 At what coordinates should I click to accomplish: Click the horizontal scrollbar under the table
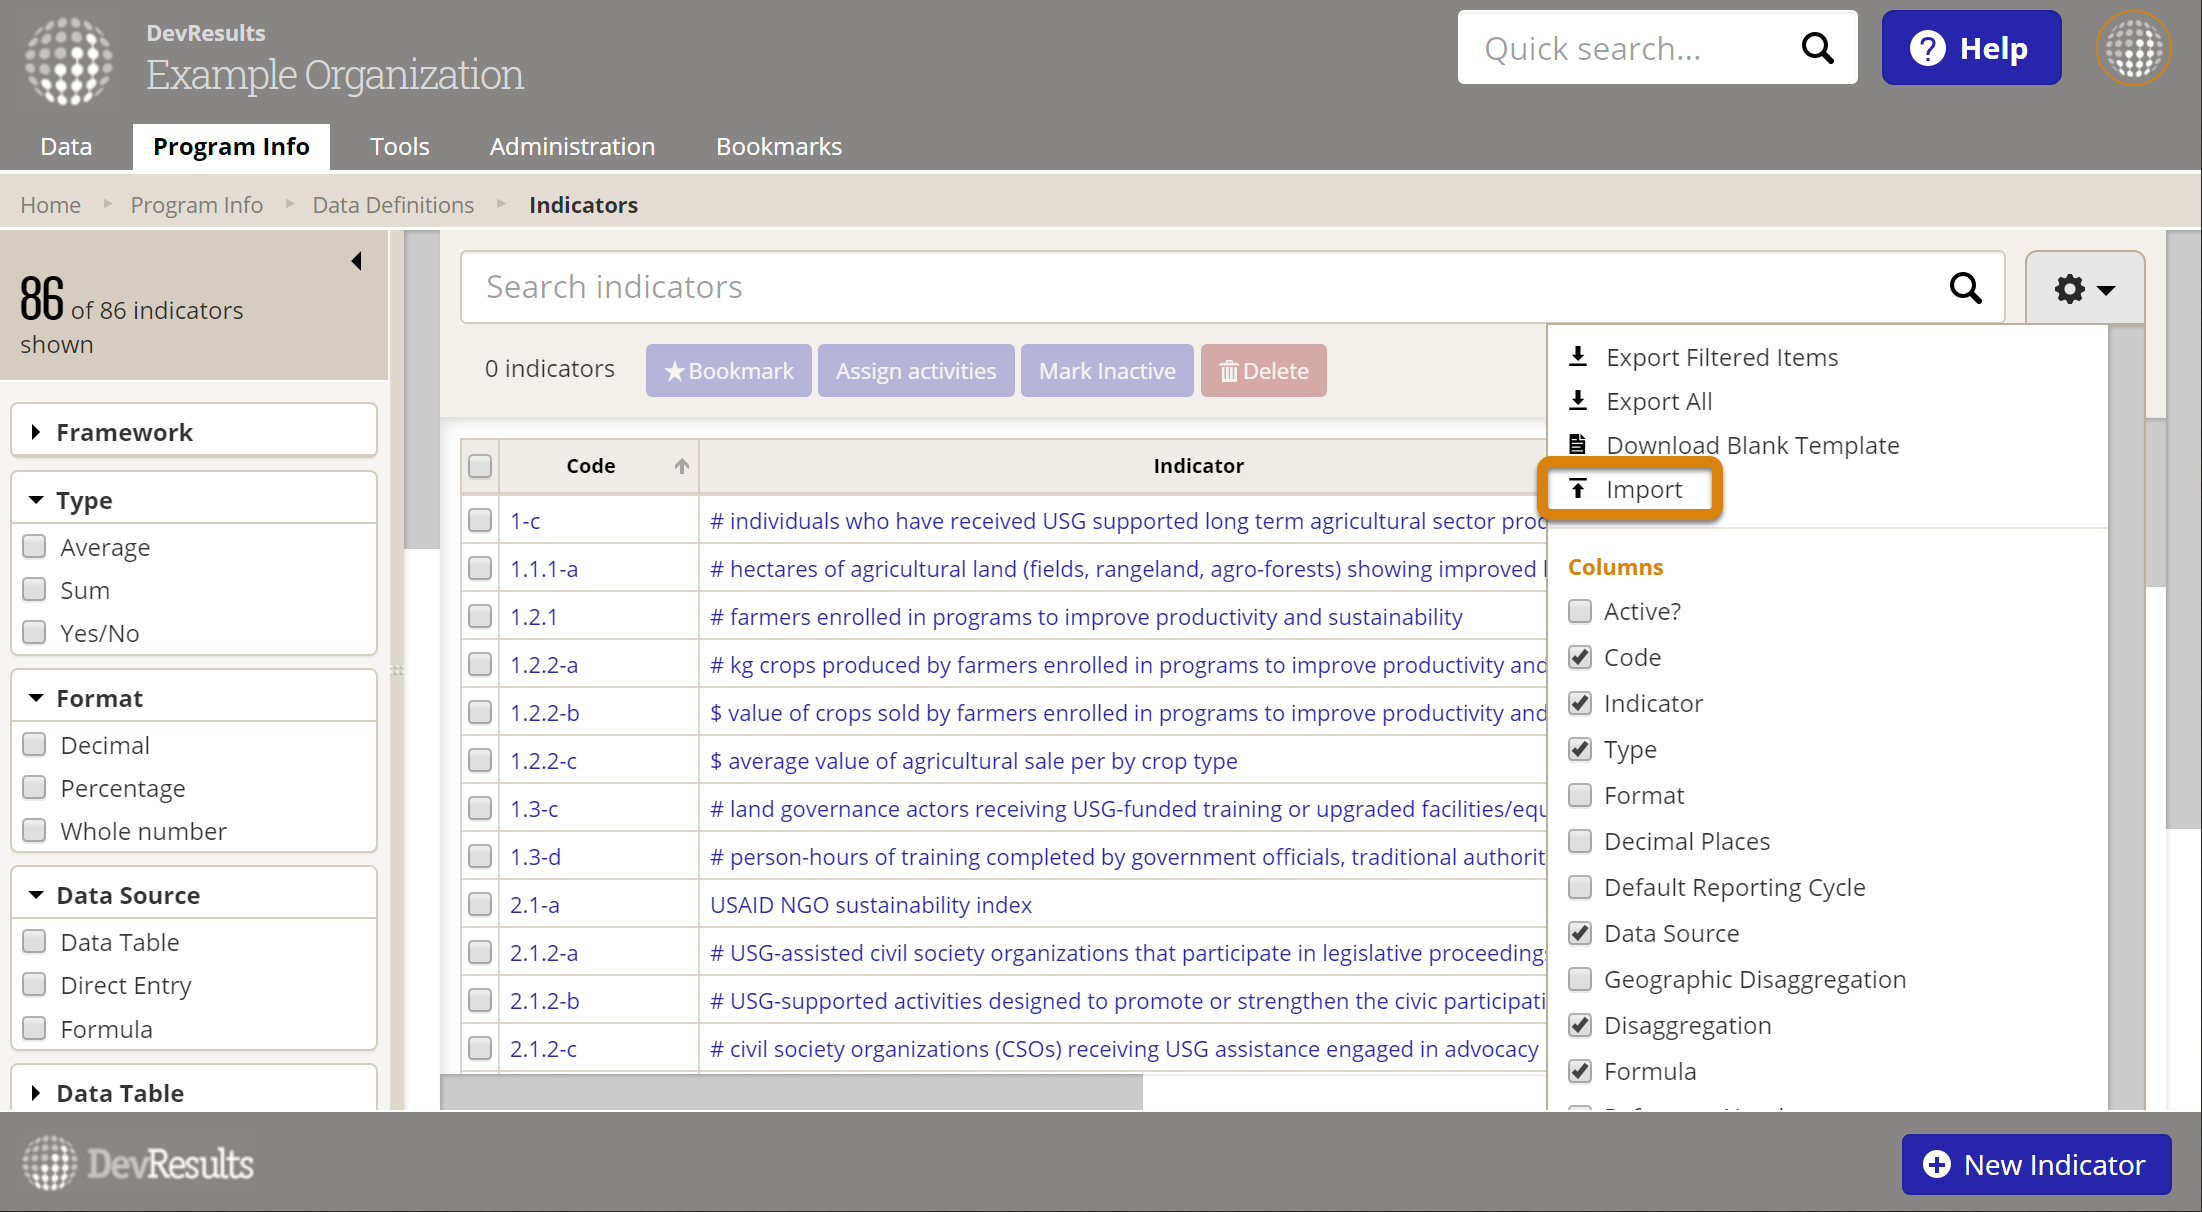[790, 1092]
